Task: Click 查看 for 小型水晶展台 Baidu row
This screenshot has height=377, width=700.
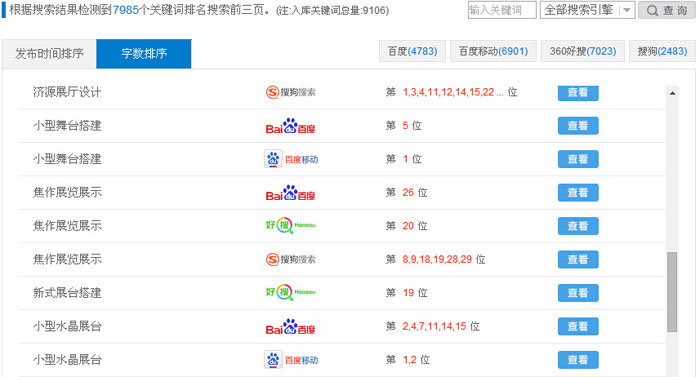Action: point(578,327)
